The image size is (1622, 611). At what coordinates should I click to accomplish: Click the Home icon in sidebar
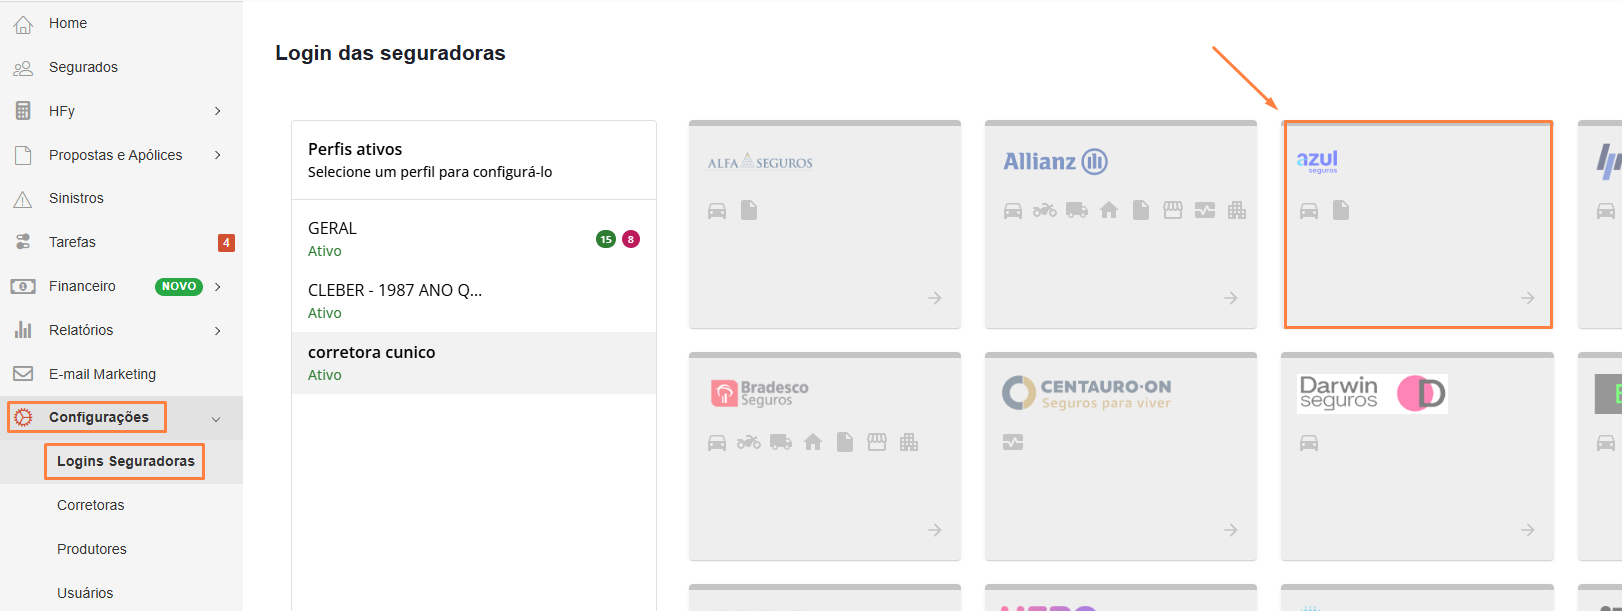[x=23, y=24]
